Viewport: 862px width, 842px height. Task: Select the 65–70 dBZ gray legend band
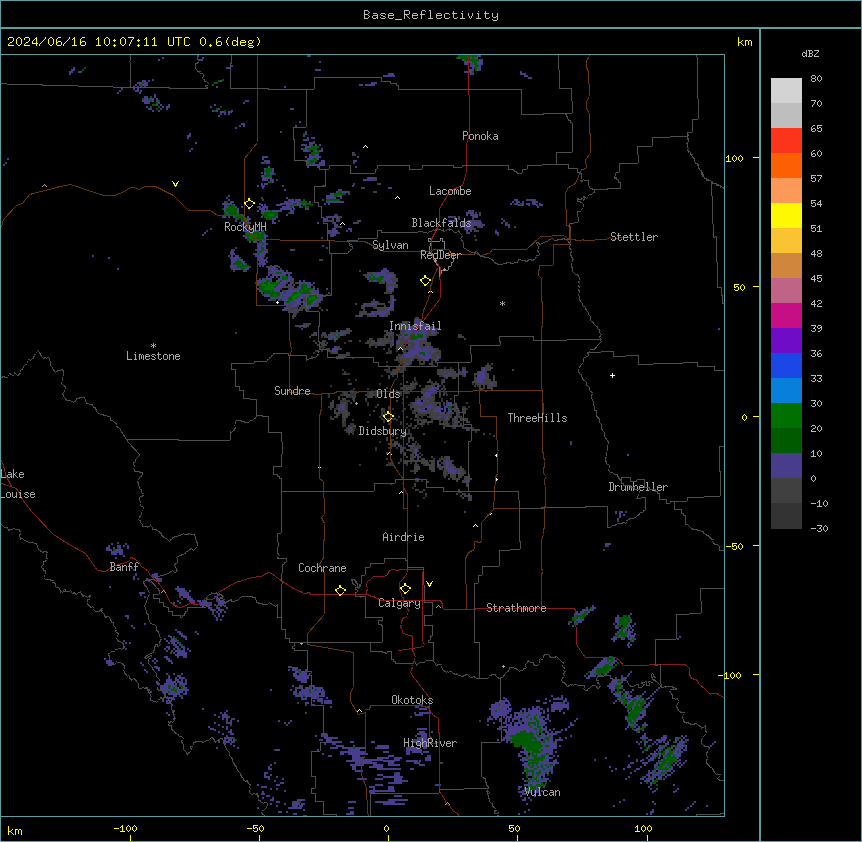[x=786, y=115]
